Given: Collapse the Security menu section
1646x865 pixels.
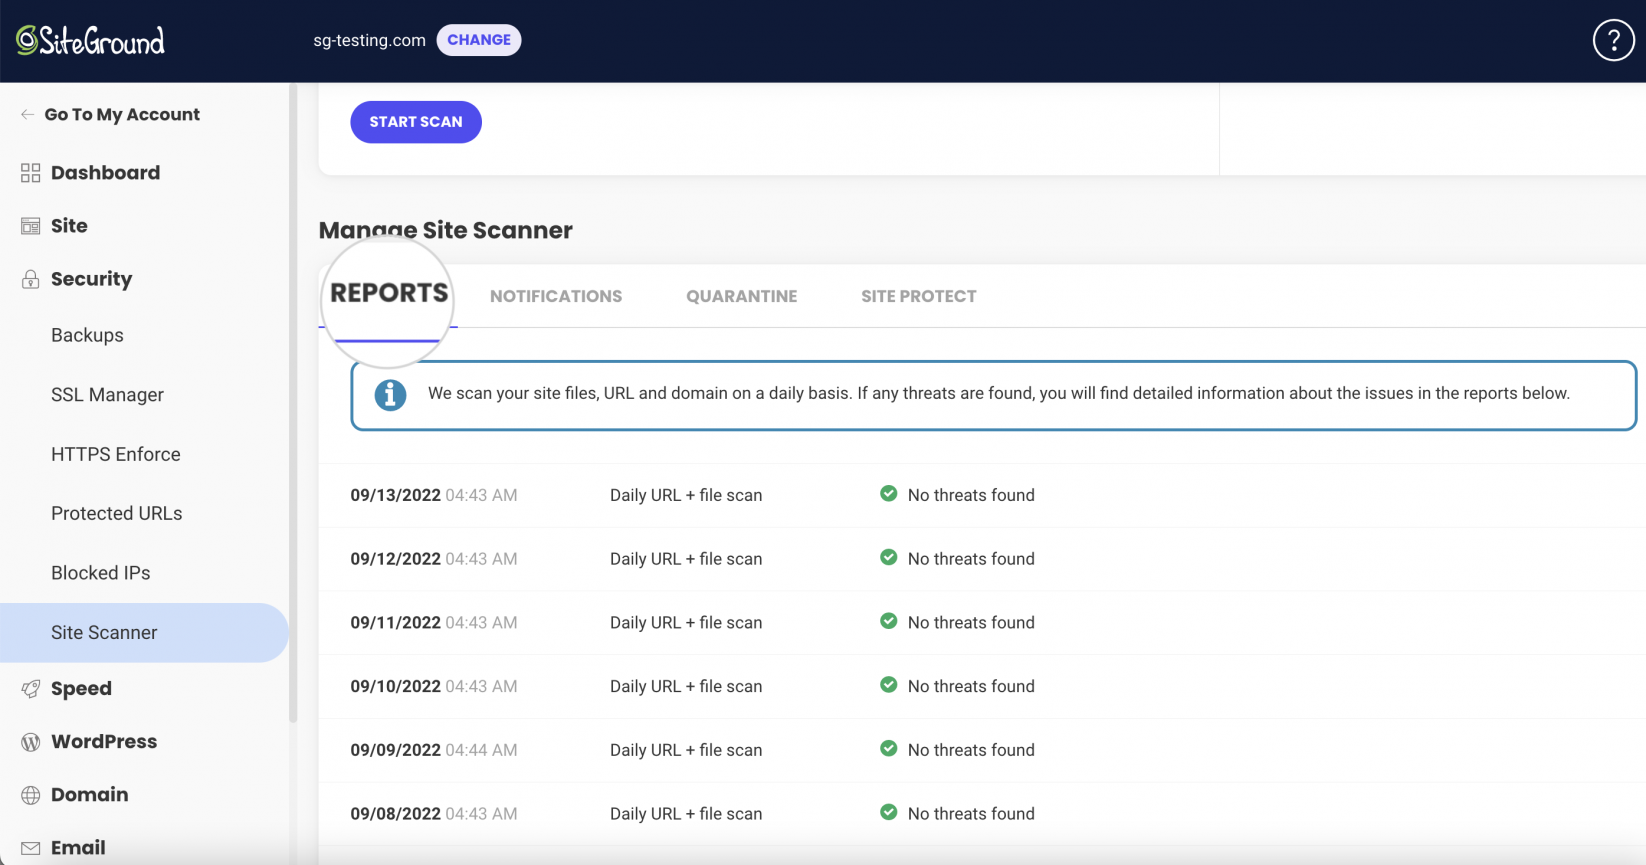Looking at the screenshot, I should (91, 279).
